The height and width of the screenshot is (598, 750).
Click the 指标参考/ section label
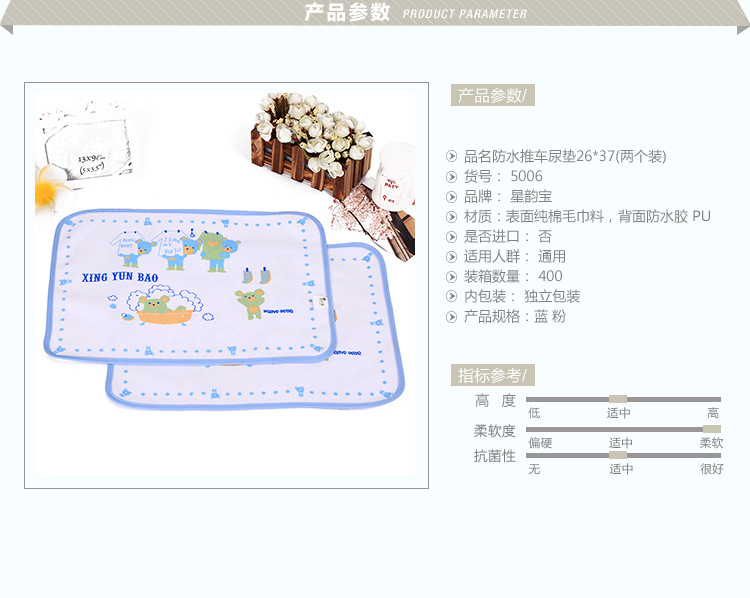[492, 375]
